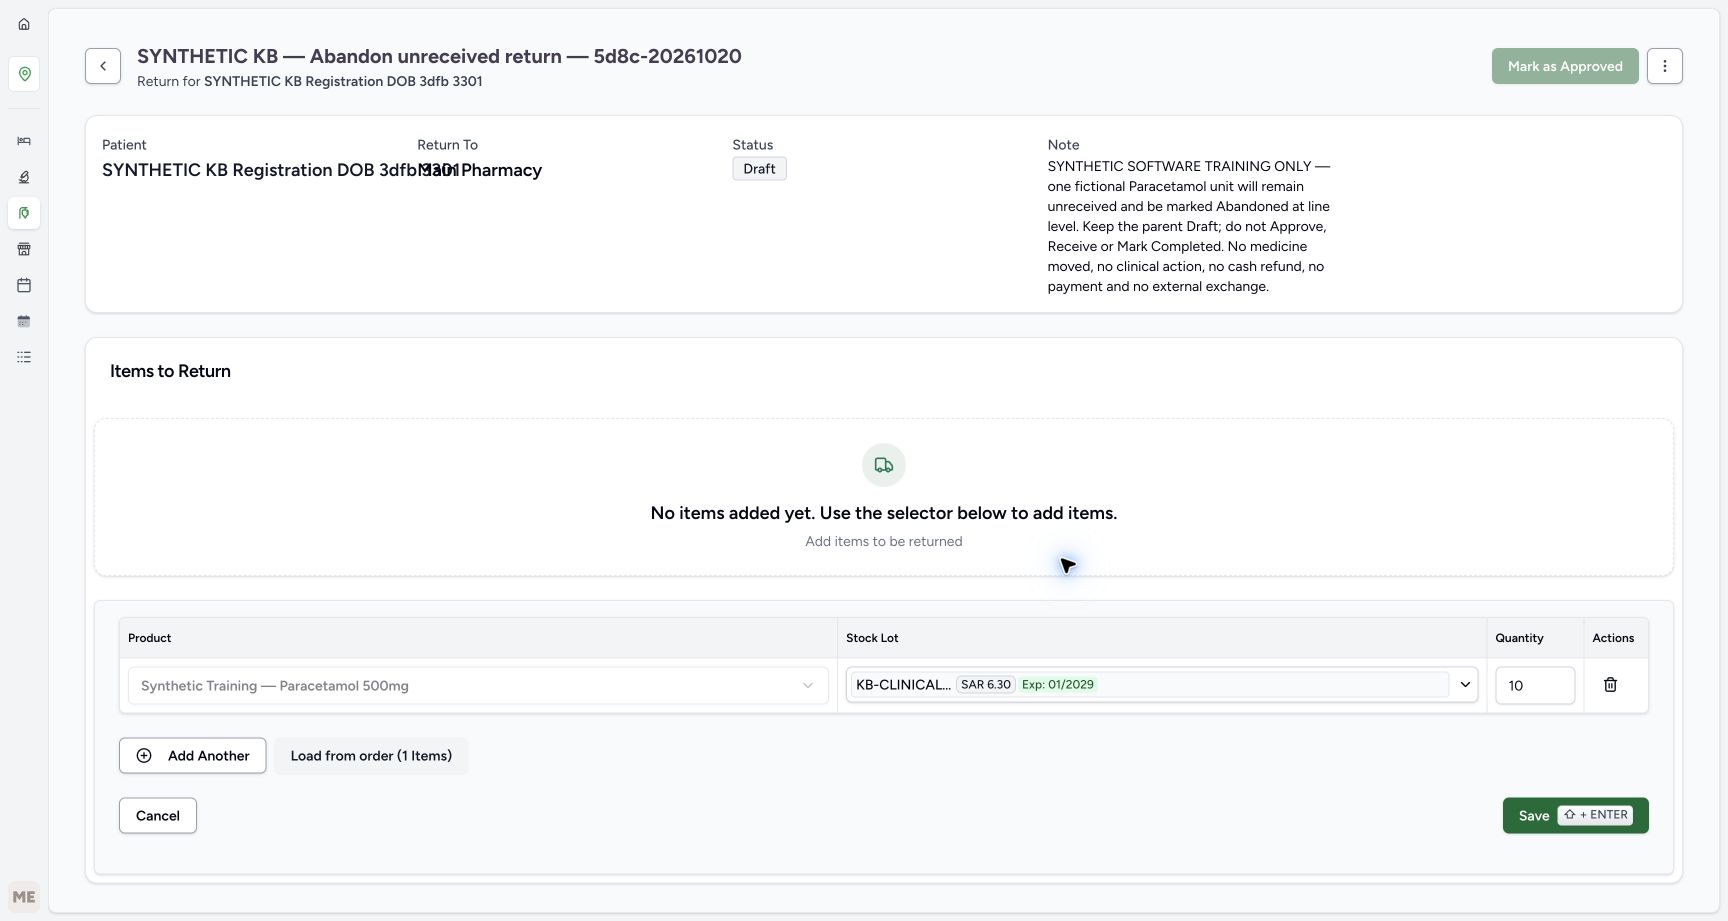
Task: Select the highlighted green pharmacy sidebar icon
Action: click(x=24, y=213)
